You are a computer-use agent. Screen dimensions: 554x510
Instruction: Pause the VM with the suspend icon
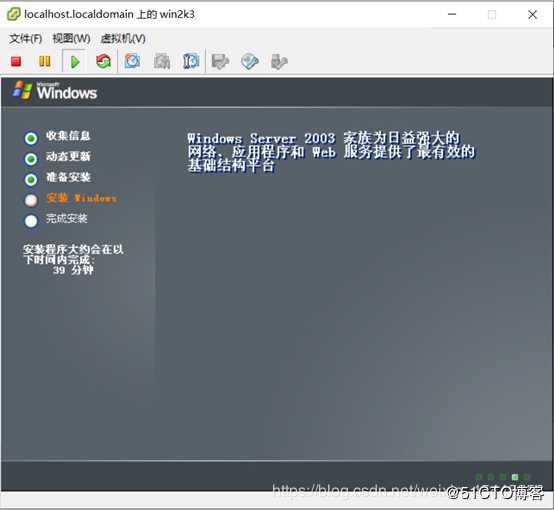45,61
